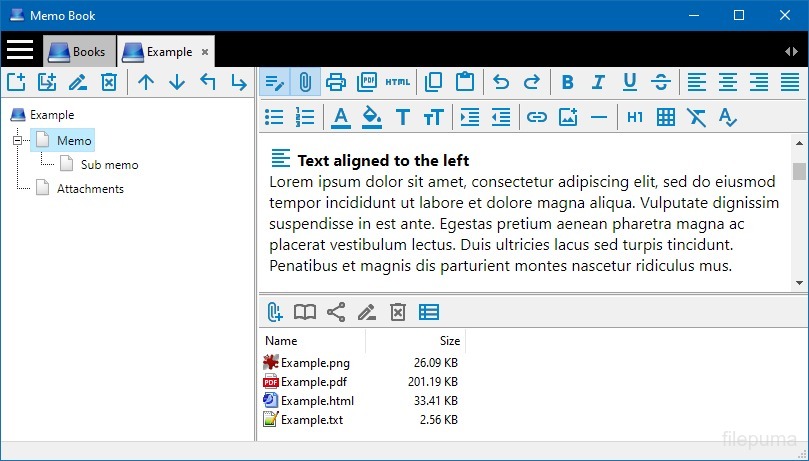Close the Example tab
The width and height of the screenshot is (809, 461).
[205, 52]
